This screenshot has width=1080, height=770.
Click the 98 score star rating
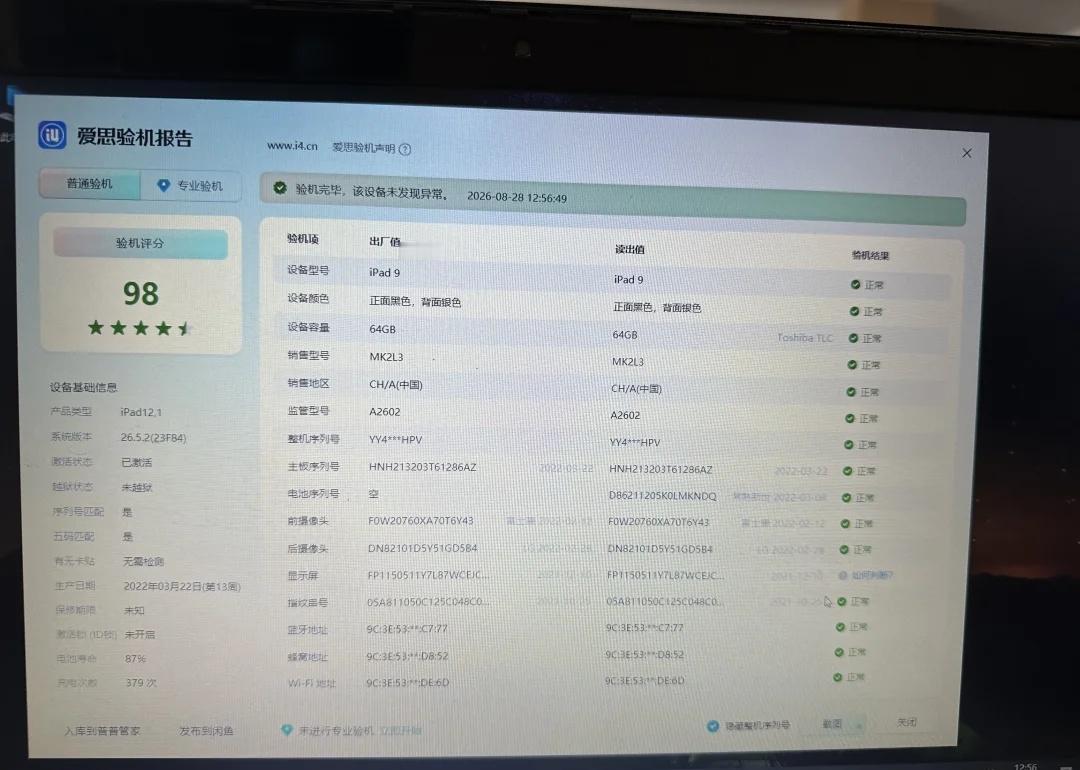pyautogui.click(x=140, y=328)
